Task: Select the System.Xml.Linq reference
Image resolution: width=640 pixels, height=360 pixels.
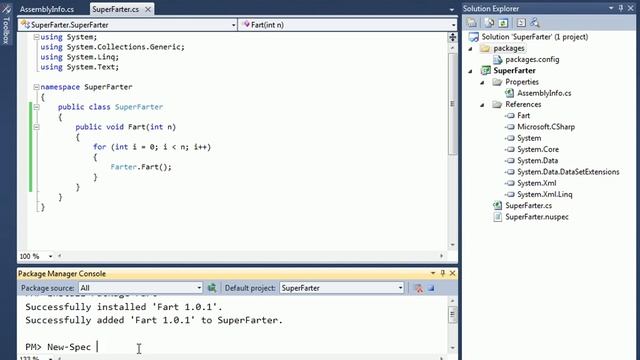Action: pos(544,194)
